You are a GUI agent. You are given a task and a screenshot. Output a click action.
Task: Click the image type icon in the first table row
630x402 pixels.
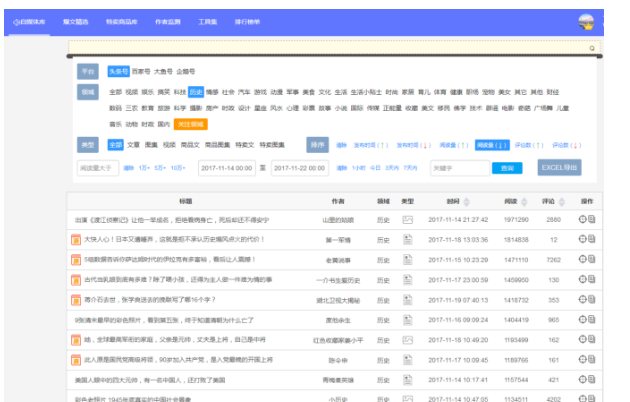(x=407, y=219)
